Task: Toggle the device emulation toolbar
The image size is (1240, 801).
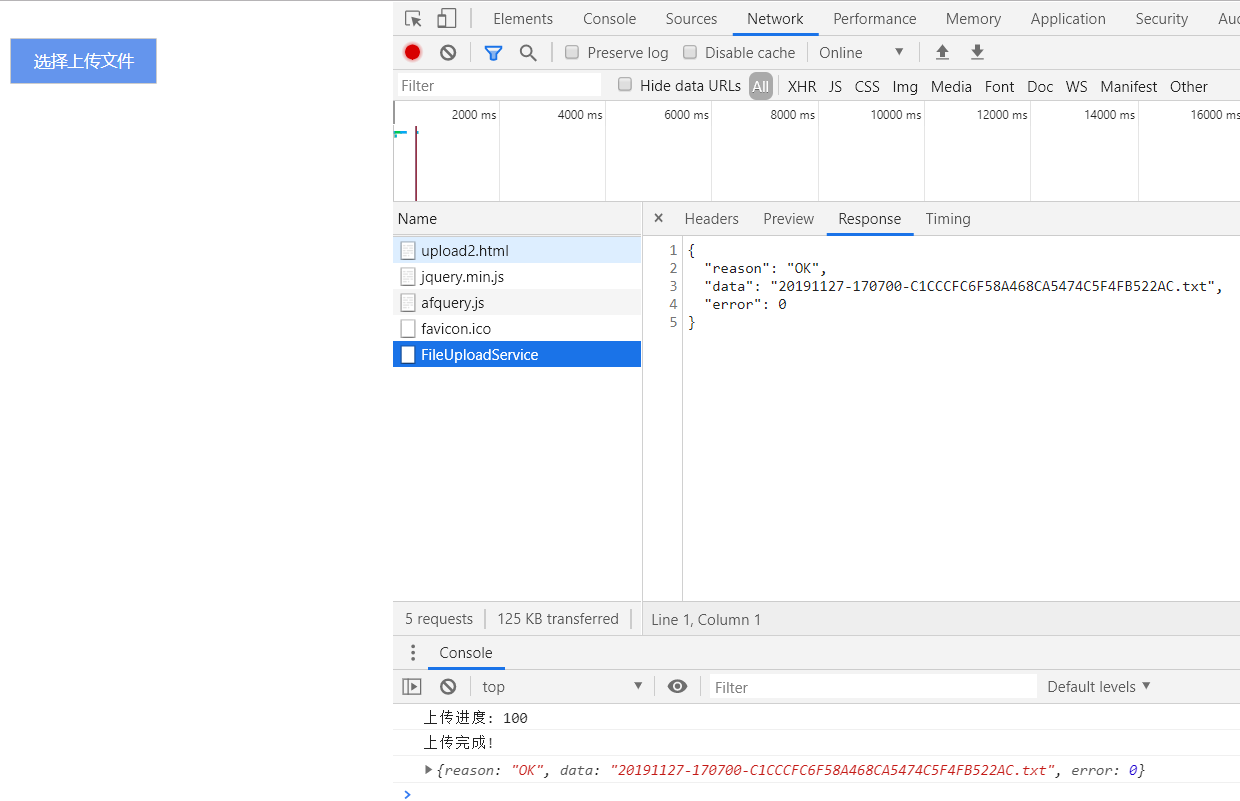Action: [x=445, y=18]
